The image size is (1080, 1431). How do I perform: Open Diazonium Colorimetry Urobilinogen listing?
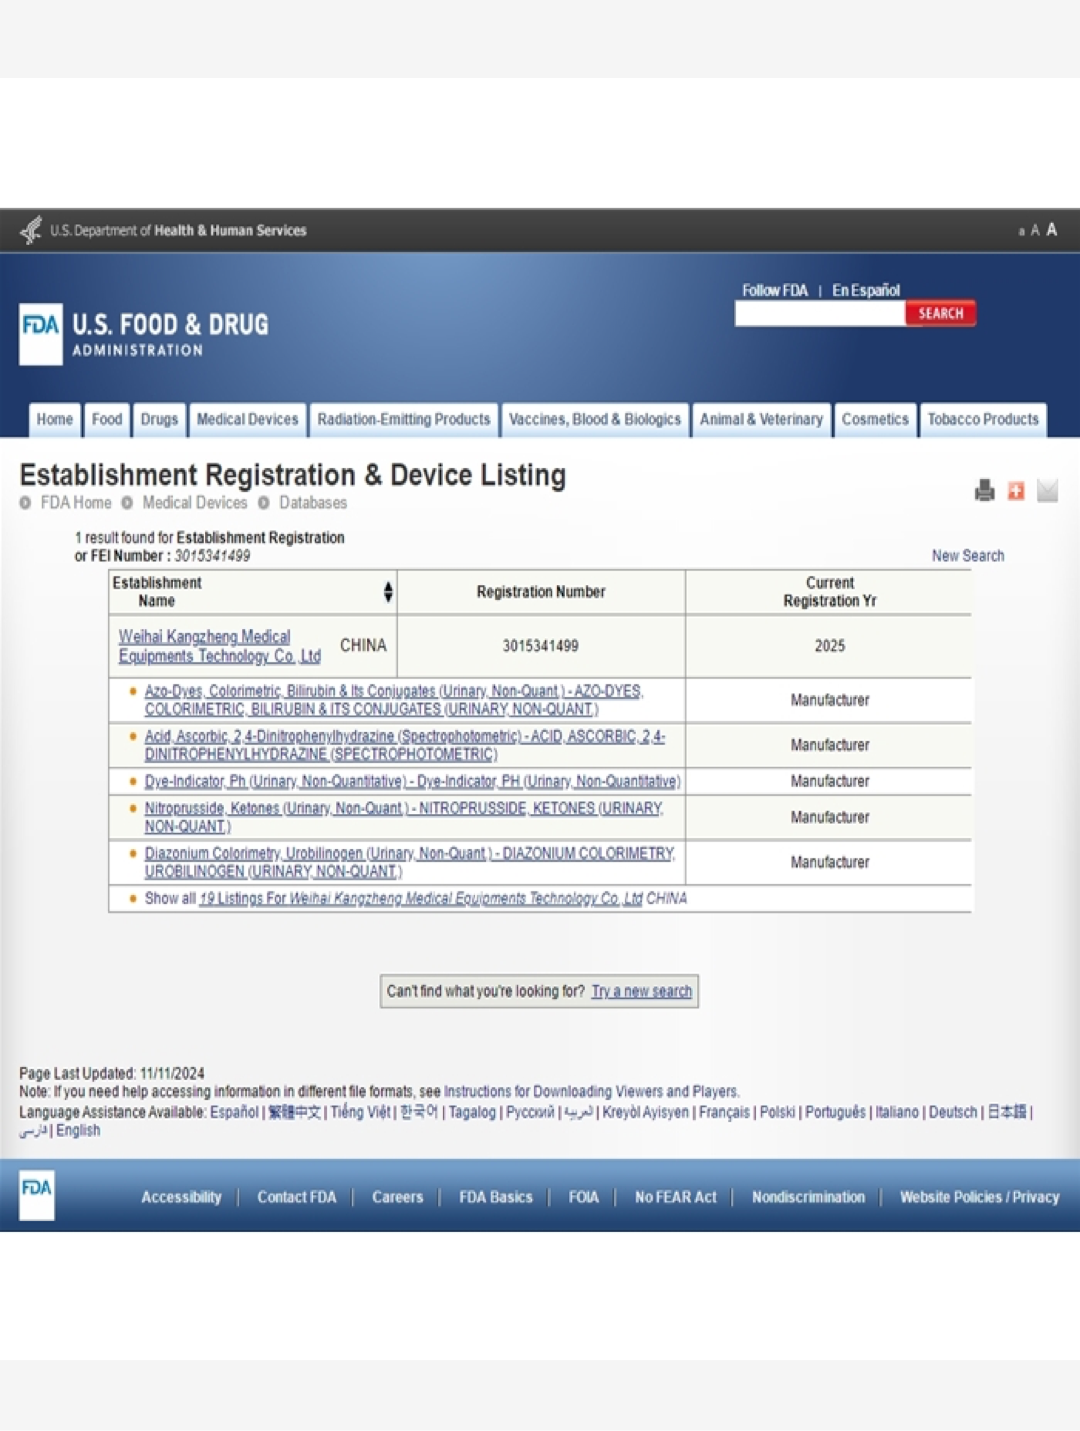pyautogui.click(x=410, y=862)
